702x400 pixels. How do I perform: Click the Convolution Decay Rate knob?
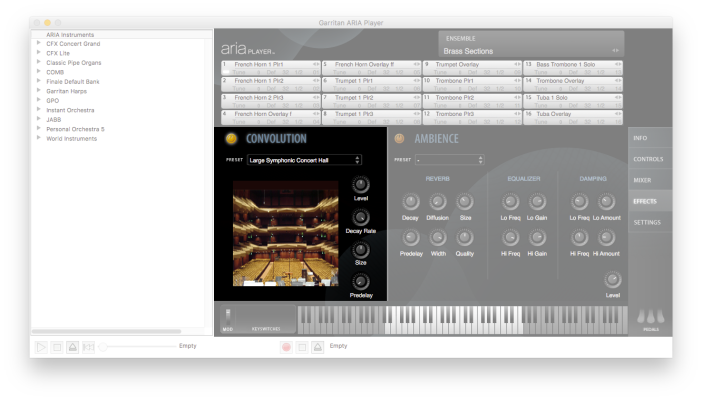pos(361,218)
